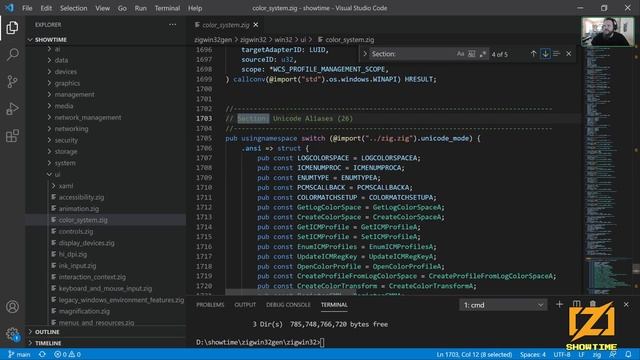Open the Go menu
The height and width of the screenshot is (360, 640).
point(122,8)
